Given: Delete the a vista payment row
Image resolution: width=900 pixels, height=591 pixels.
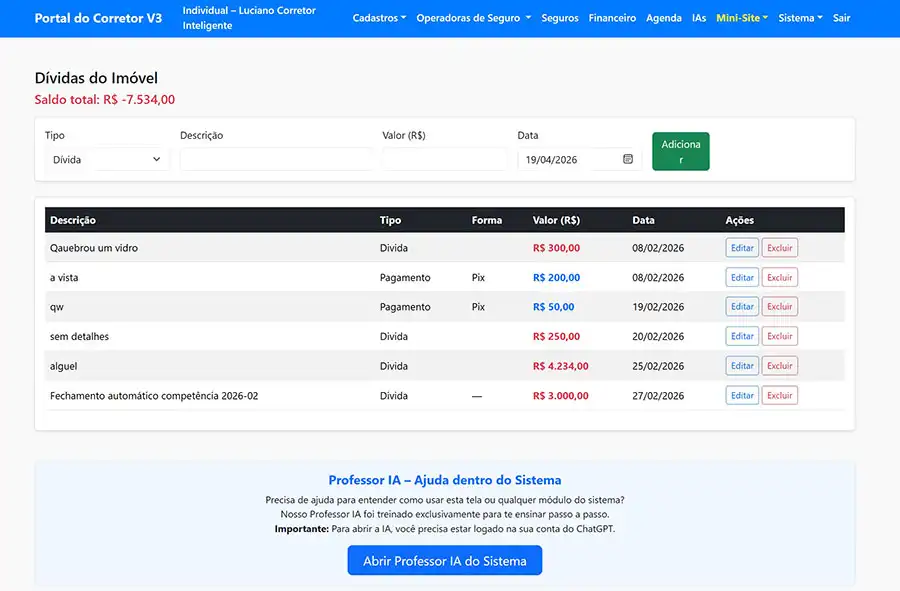Looking at the screenshot, I should 779,277.
